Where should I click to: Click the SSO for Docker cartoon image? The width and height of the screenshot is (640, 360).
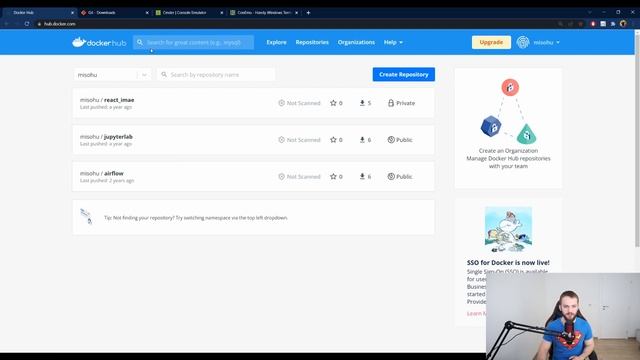(x=508, y=229)
